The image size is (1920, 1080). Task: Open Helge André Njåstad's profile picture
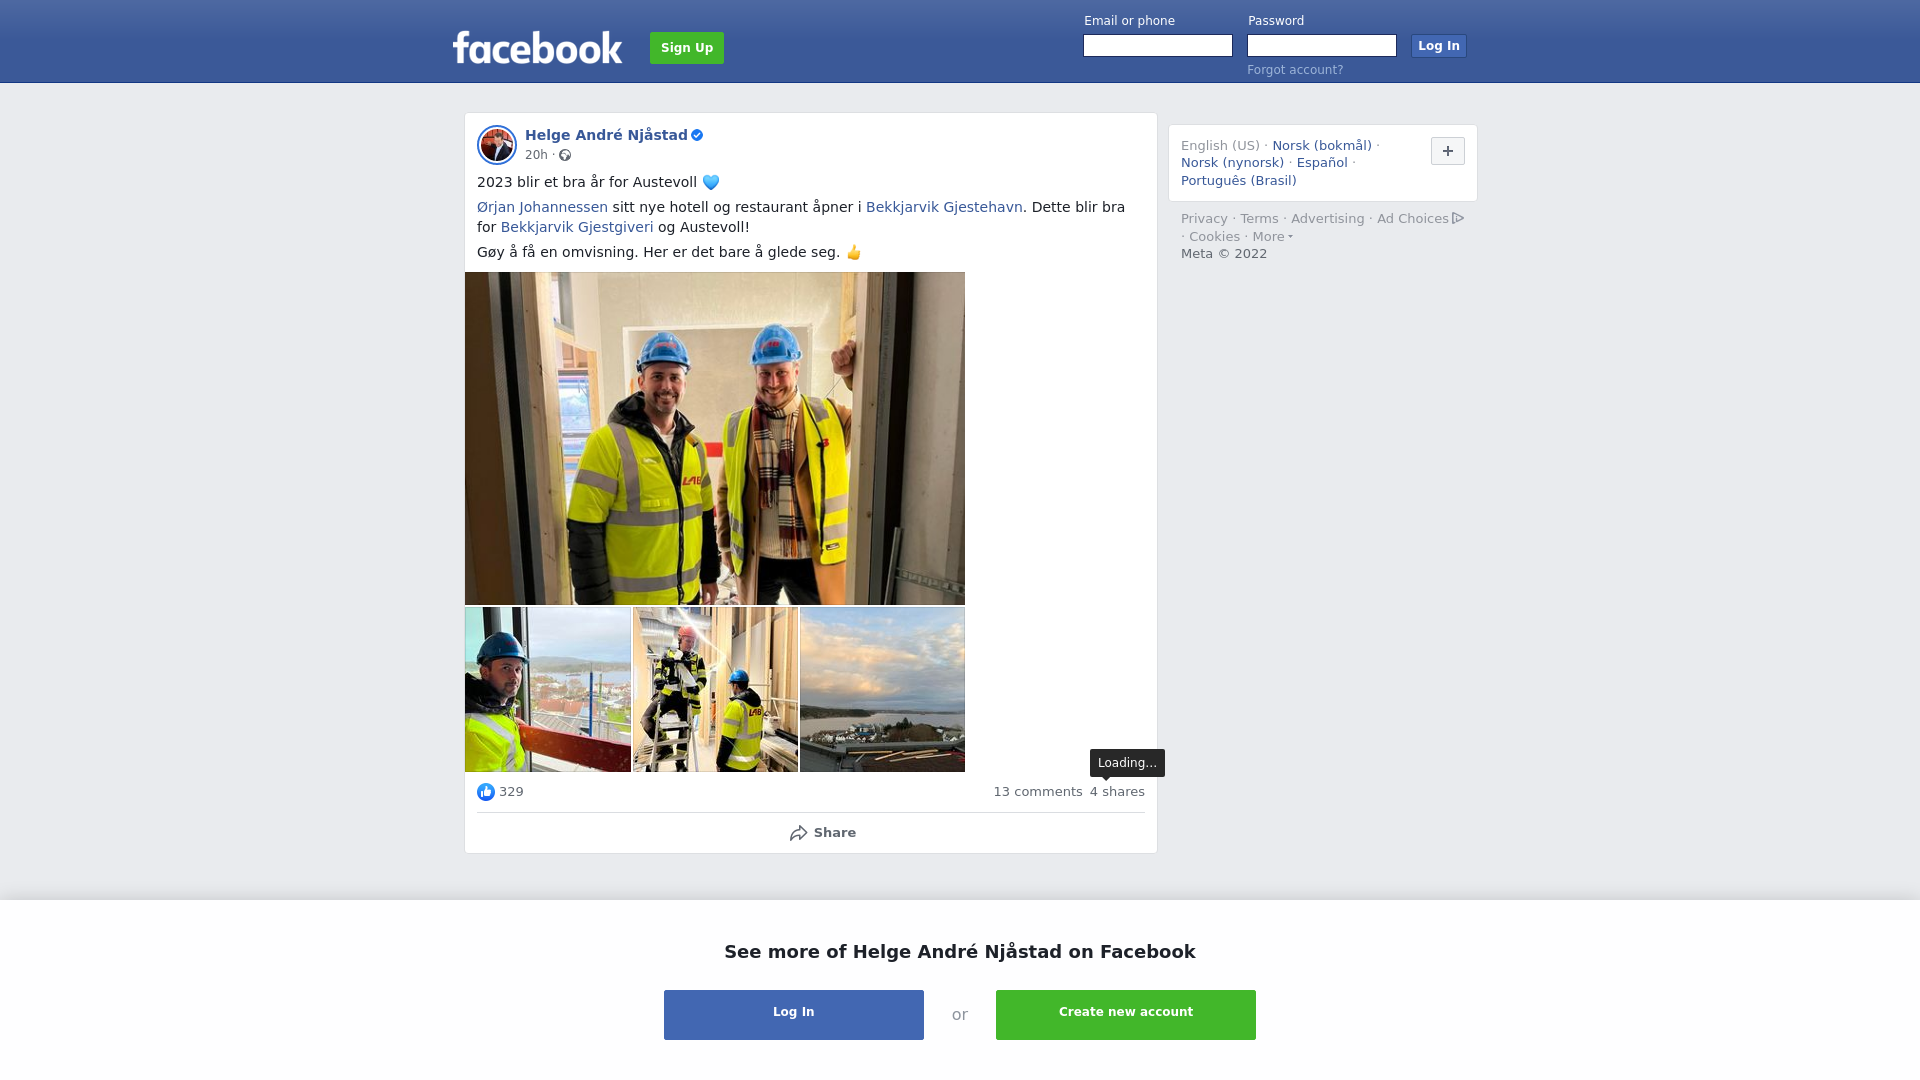pyautogui.click(x=497, y=145)
